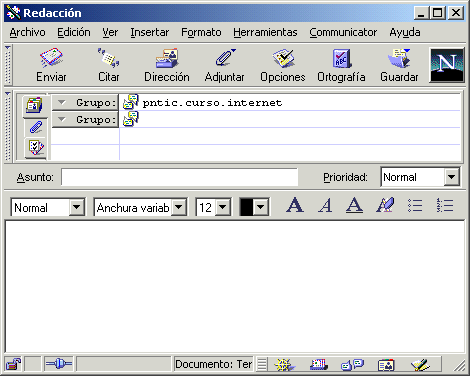Open the Communicator menu

click(x=343, y=32)
